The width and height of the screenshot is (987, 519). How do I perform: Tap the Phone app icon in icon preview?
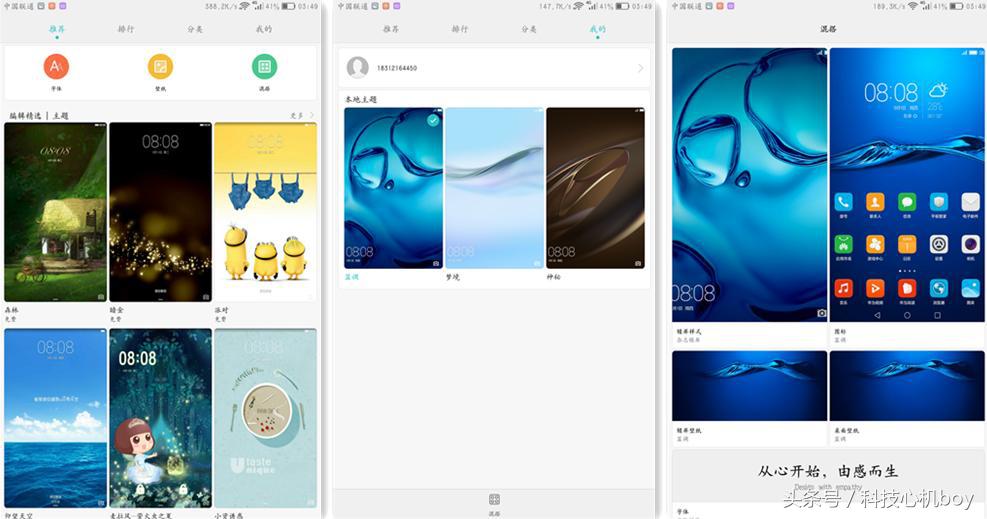(843, 202)
